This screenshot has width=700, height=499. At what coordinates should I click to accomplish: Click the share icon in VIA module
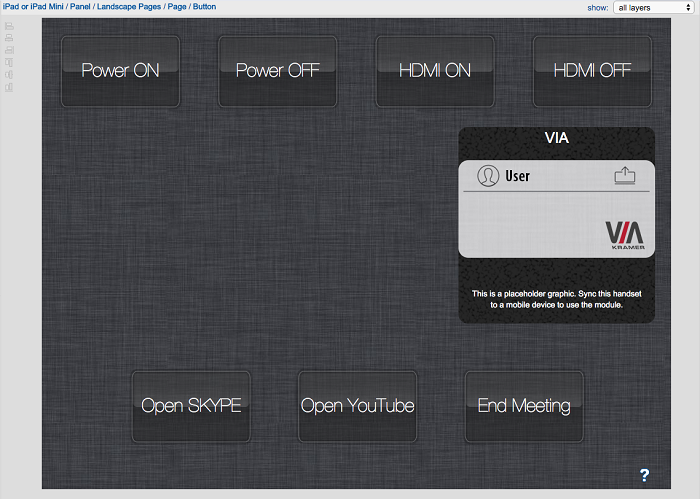tap(625, 175)
